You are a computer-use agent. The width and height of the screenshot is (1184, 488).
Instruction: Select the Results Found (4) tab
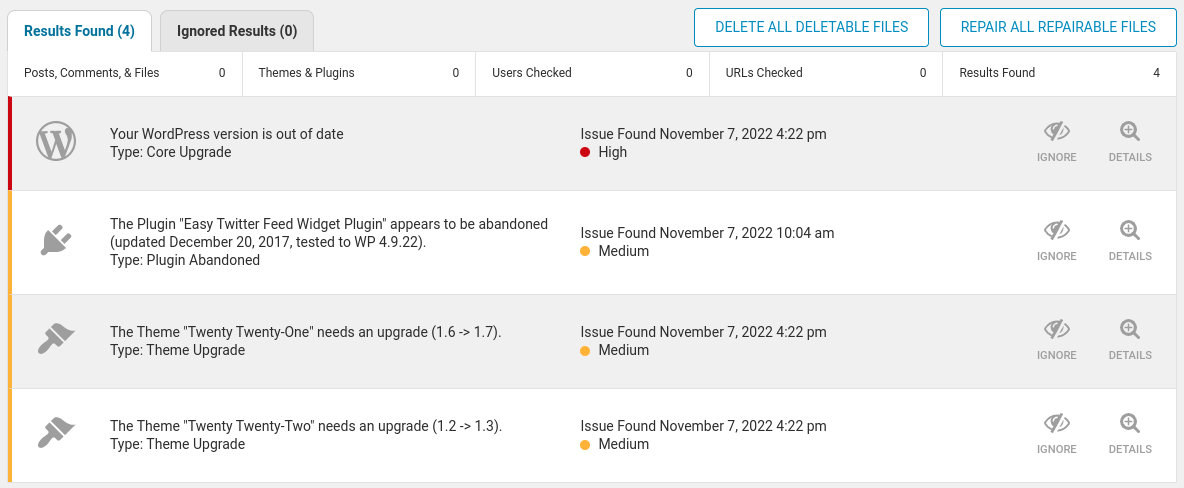tap(80, 31)
